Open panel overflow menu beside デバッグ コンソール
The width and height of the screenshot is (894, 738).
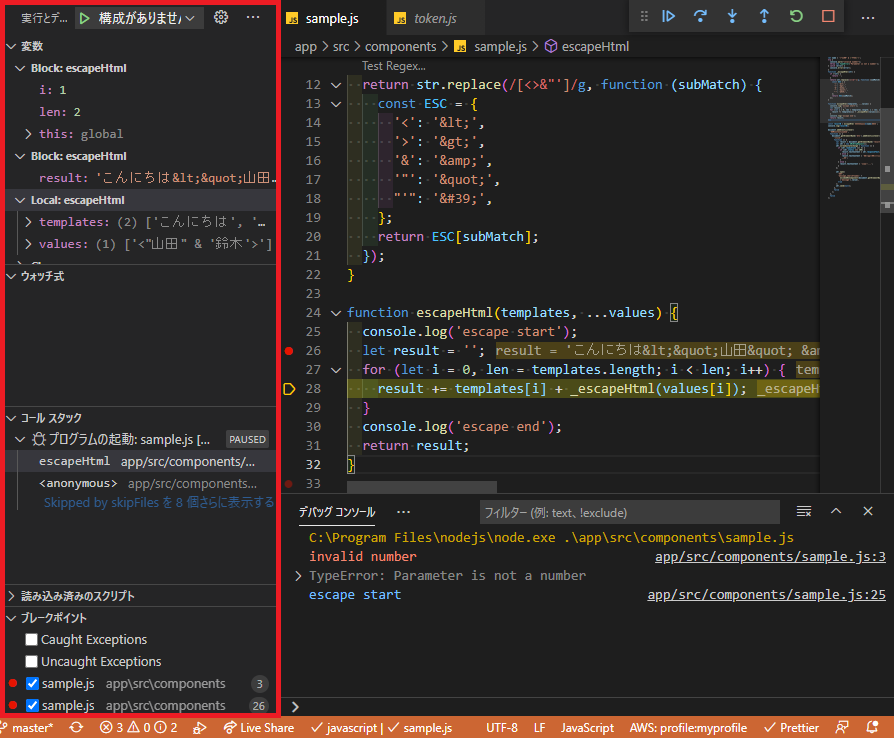tap(403, 512)
